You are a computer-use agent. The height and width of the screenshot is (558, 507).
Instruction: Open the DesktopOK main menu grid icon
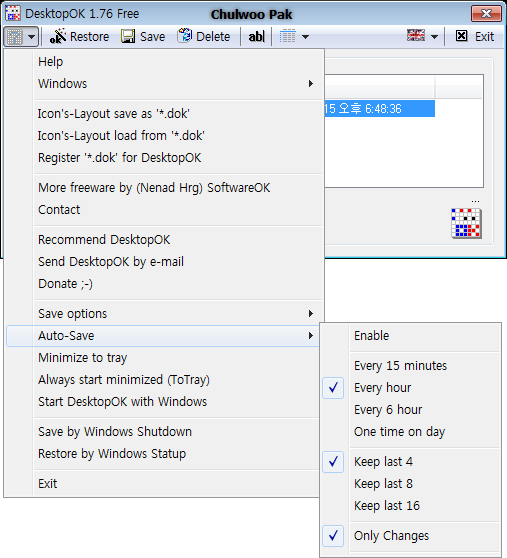[15, 37]
